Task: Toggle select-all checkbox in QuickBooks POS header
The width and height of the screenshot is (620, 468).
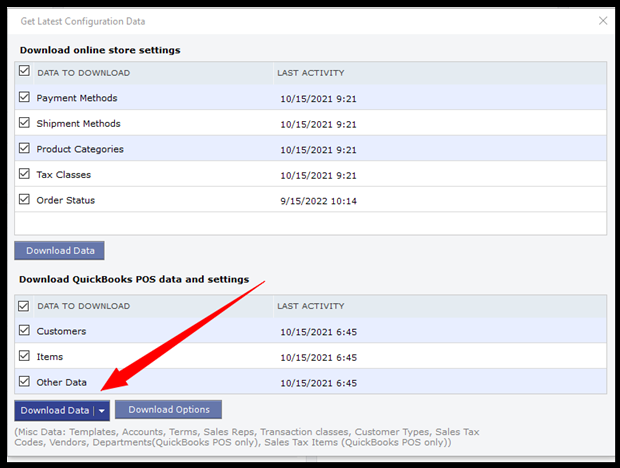Action: (24, 306)
